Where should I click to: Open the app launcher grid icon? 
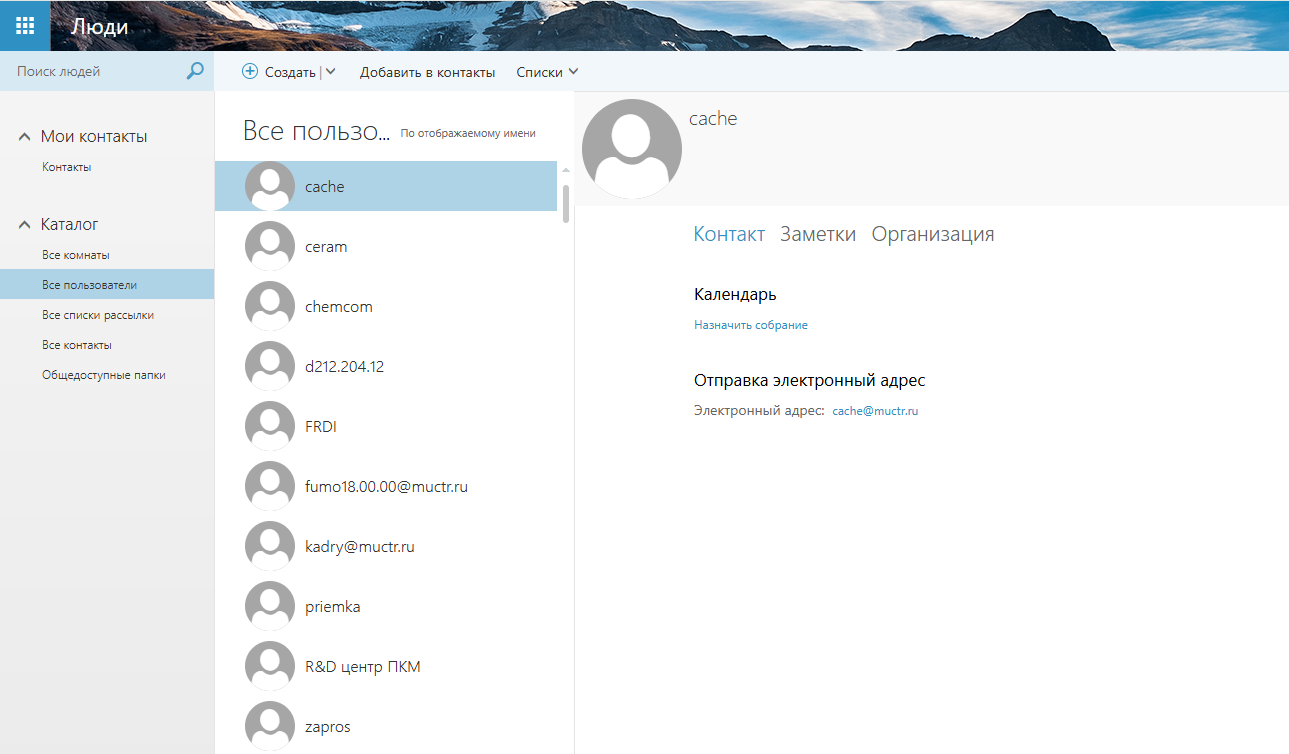(25, 25)
